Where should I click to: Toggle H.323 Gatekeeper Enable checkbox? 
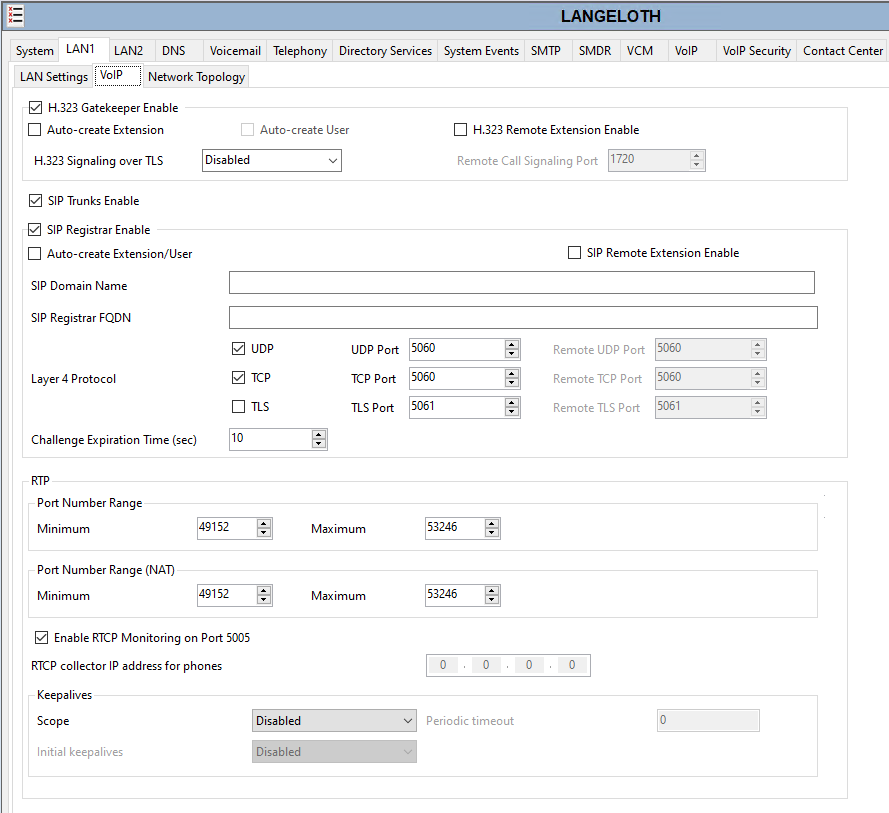pyautogui.click(x=35, y=108)
